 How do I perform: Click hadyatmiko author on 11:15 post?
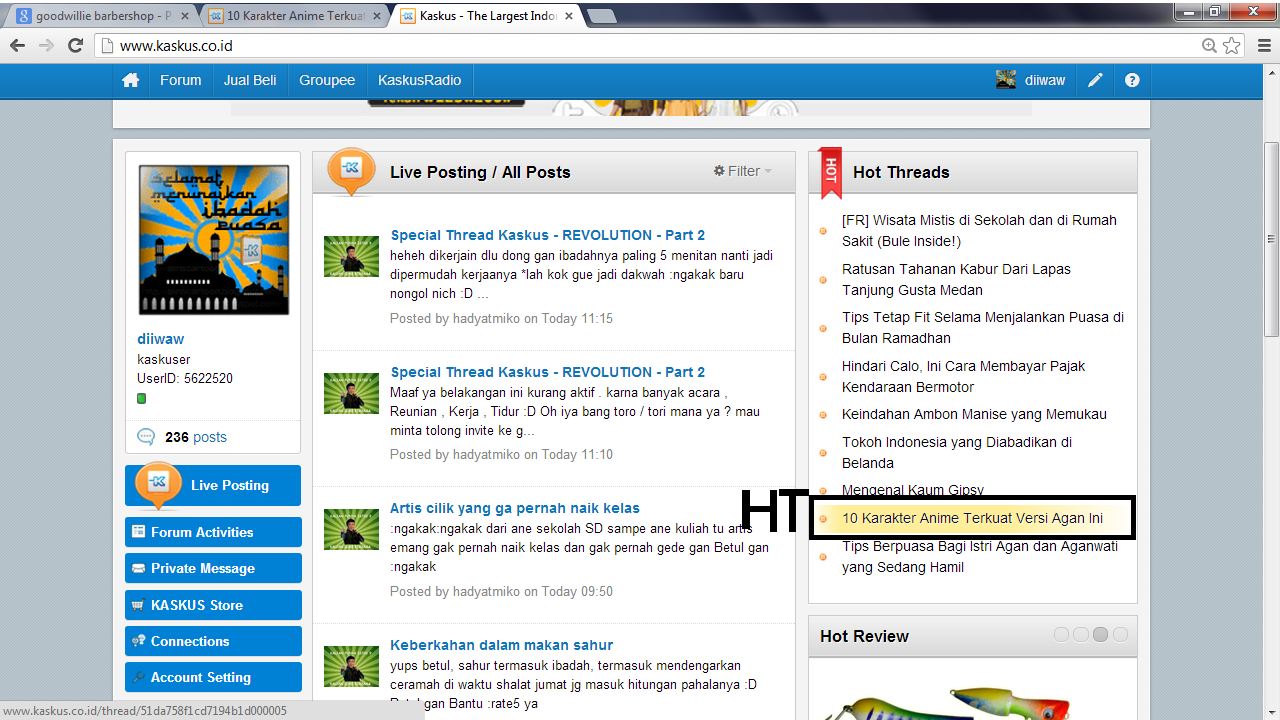pos(486,318)
